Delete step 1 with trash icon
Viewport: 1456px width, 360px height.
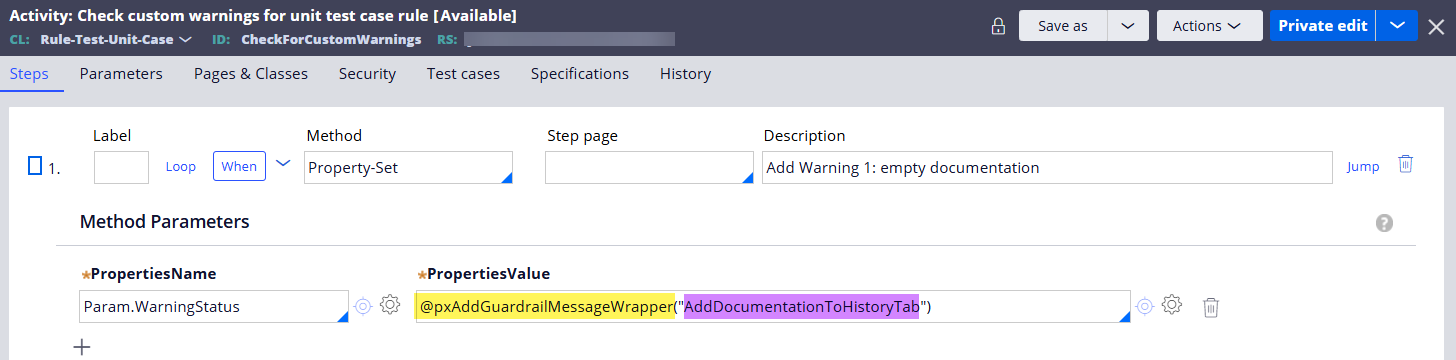click(1405, 164)
